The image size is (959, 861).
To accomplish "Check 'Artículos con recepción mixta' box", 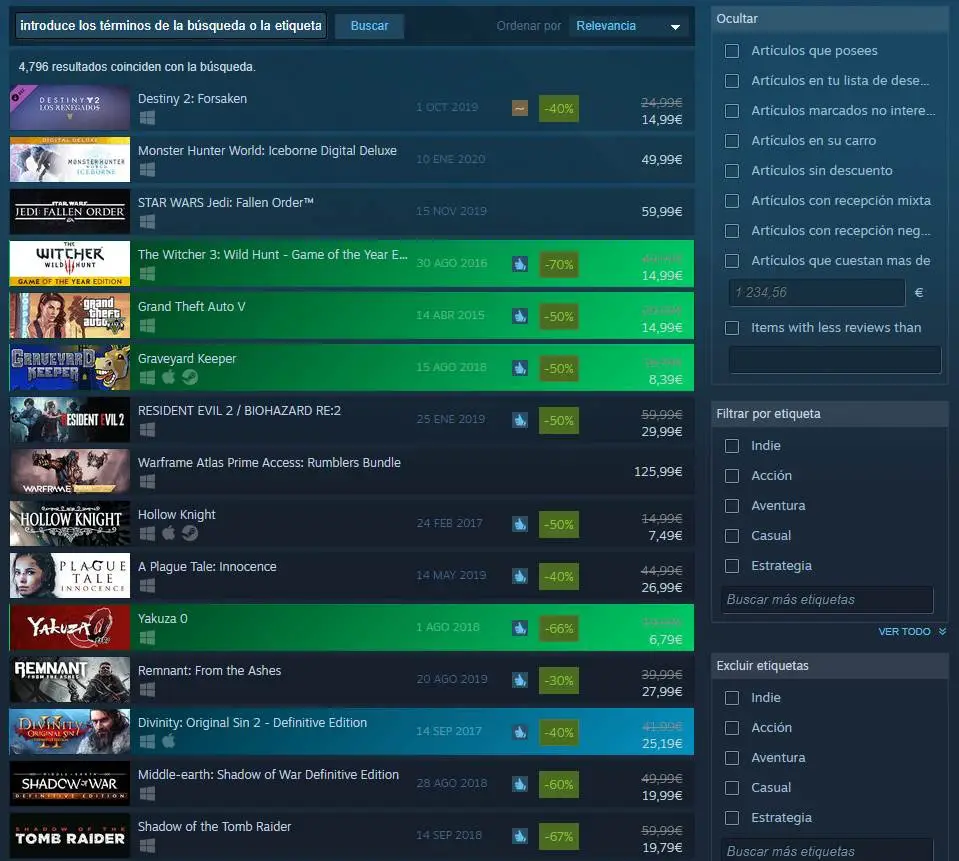I will coord(731,201).
